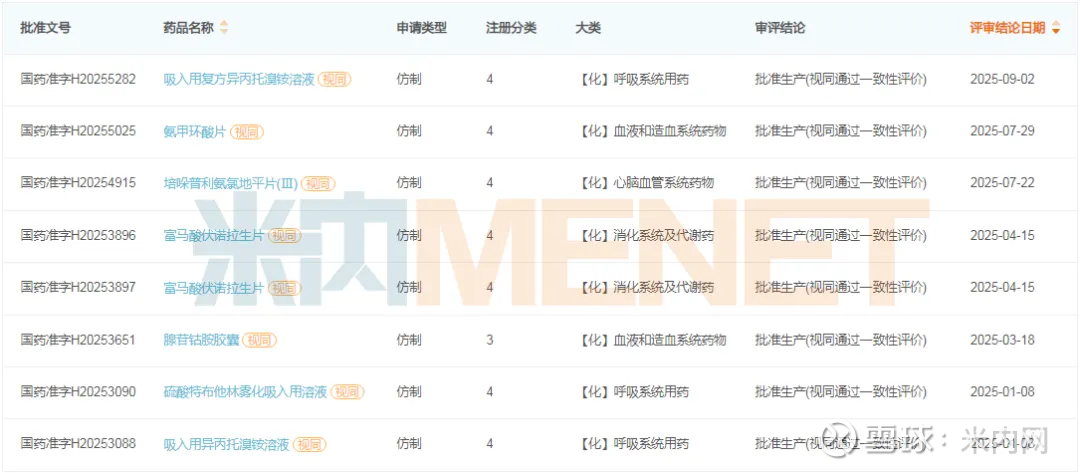
Task: Open 富马酸伏诺拉生片 link in row H20253897
Action: (x=214, y=288)
